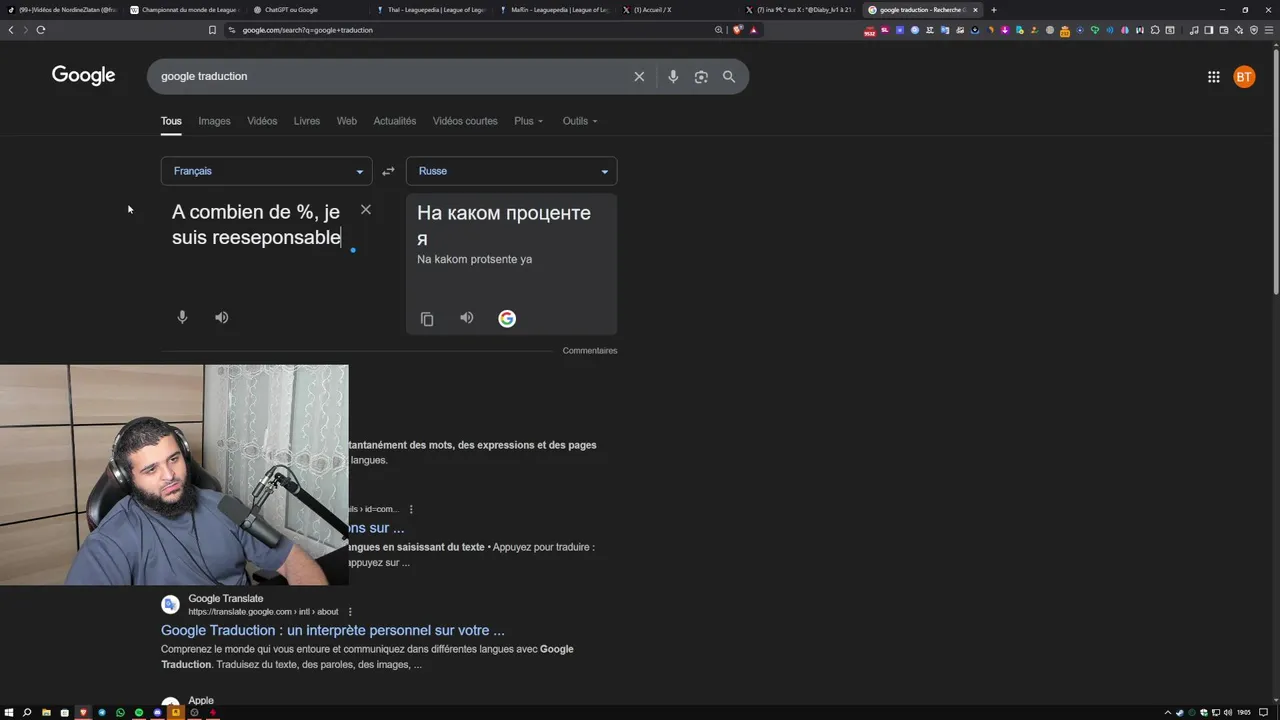Image resolution: width=1280 pixels, height=720 pixels.
Task: Switch to the Vidéos tab
Action: pos(262,121)
